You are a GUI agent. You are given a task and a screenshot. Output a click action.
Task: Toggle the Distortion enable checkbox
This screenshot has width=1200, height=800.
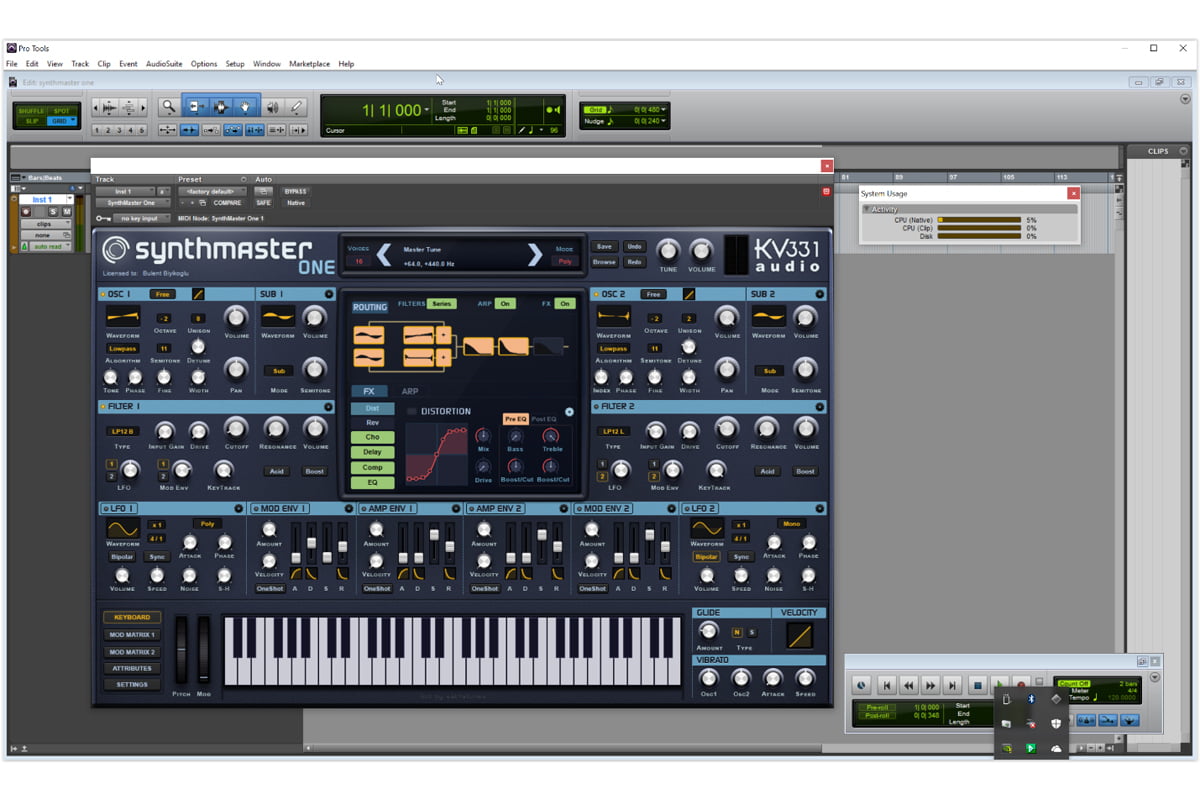pos(412,411)
